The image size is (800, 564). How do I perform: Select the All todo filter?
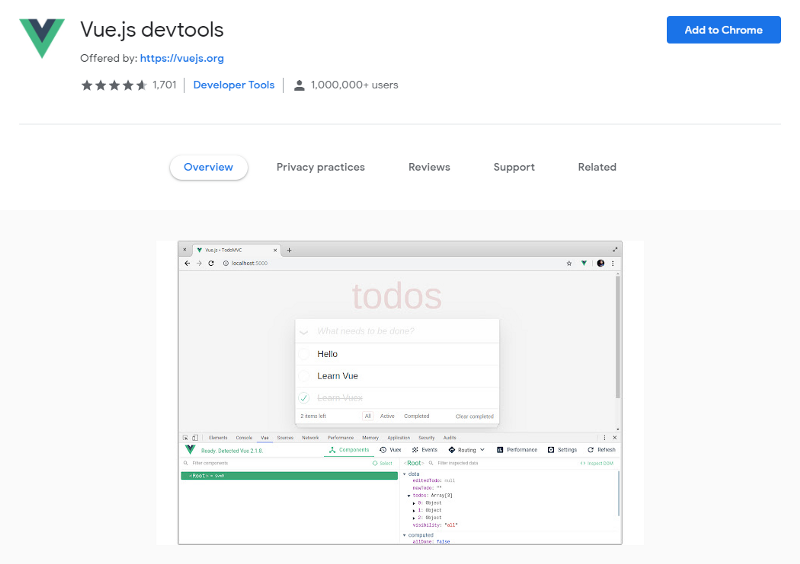point(367,416)
